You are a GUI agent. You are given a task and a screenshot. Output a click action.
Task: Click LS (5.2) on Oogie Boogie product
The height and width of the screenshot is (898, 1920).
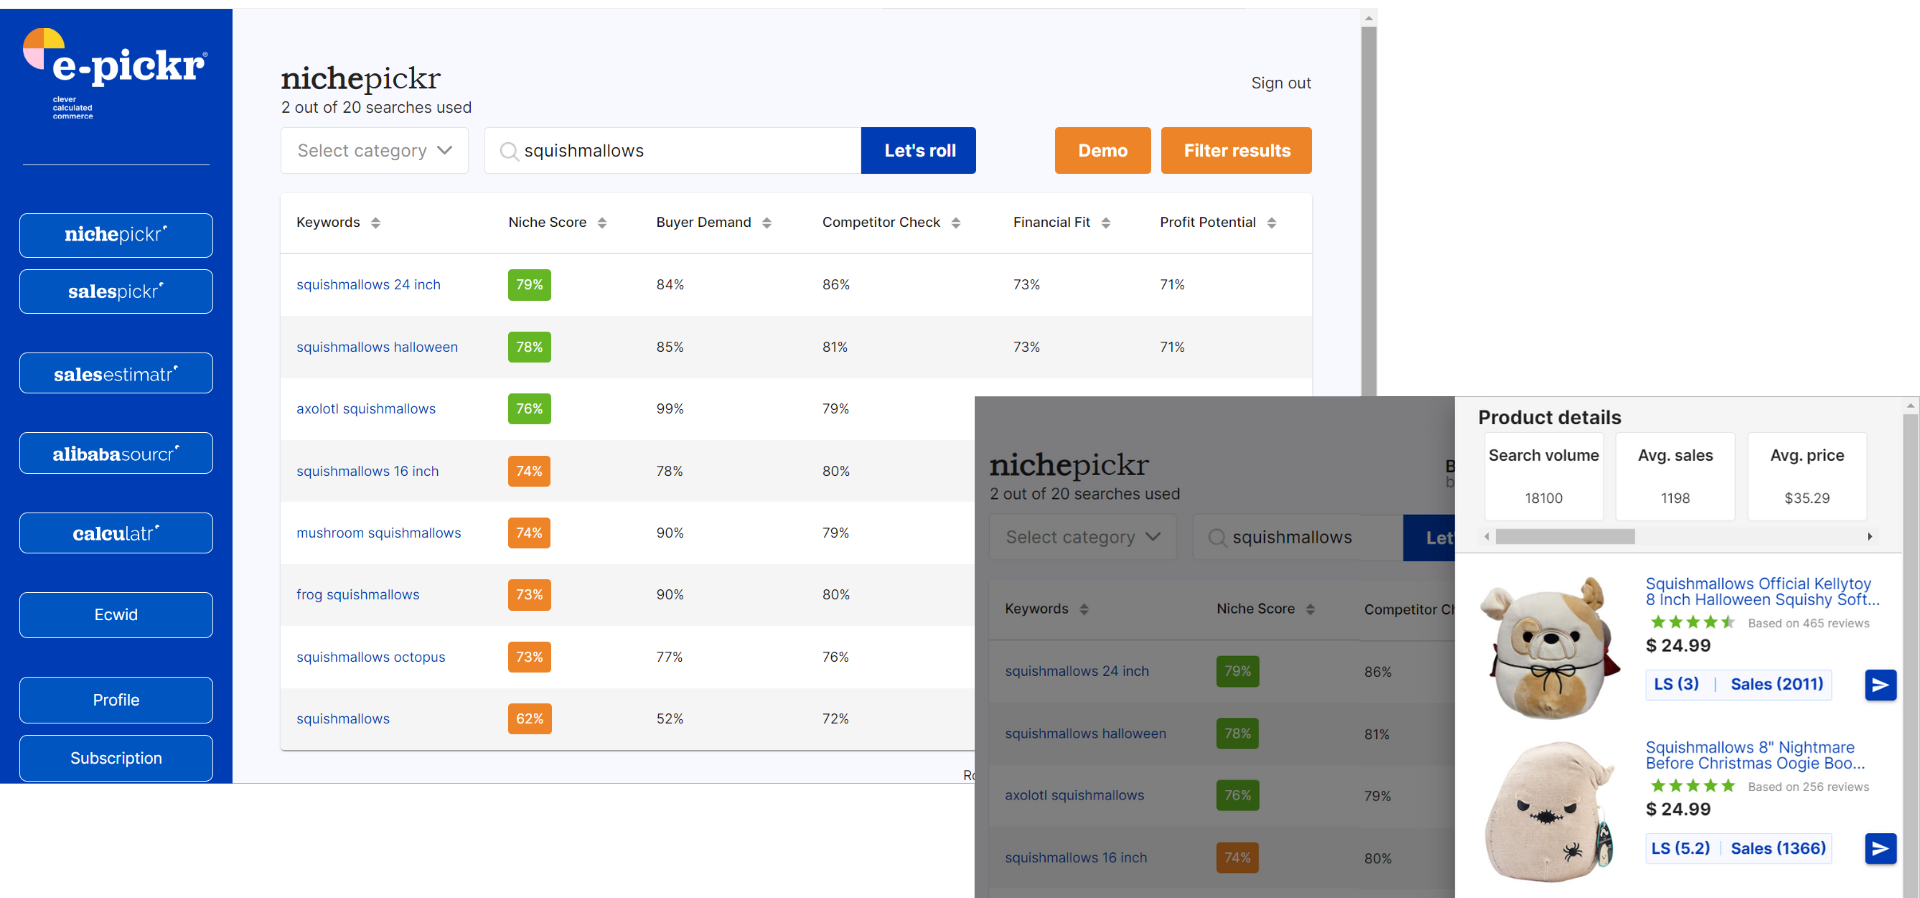point(1680,848)
